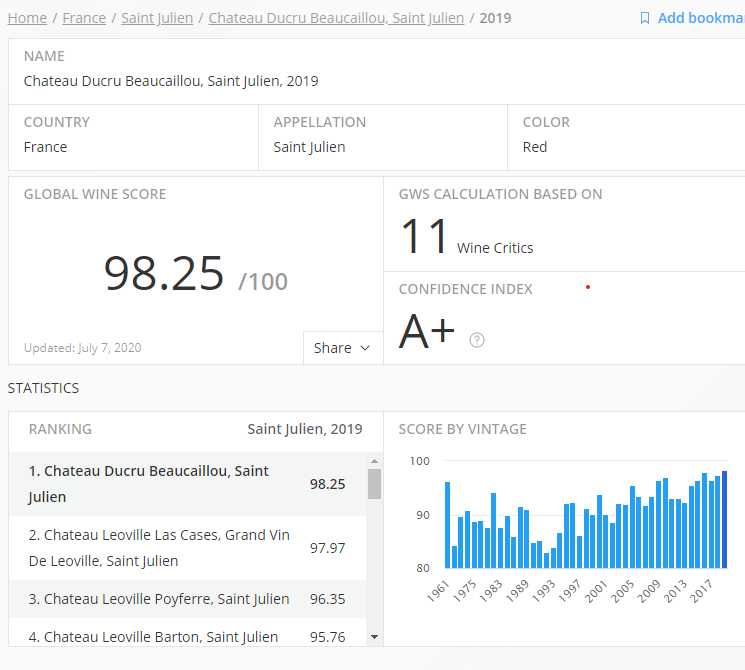Select ranking row 3 Chateau Leoville Poyferre
Image resolution: width=745 pixels, height=670 pixels.
coord(187,599)
